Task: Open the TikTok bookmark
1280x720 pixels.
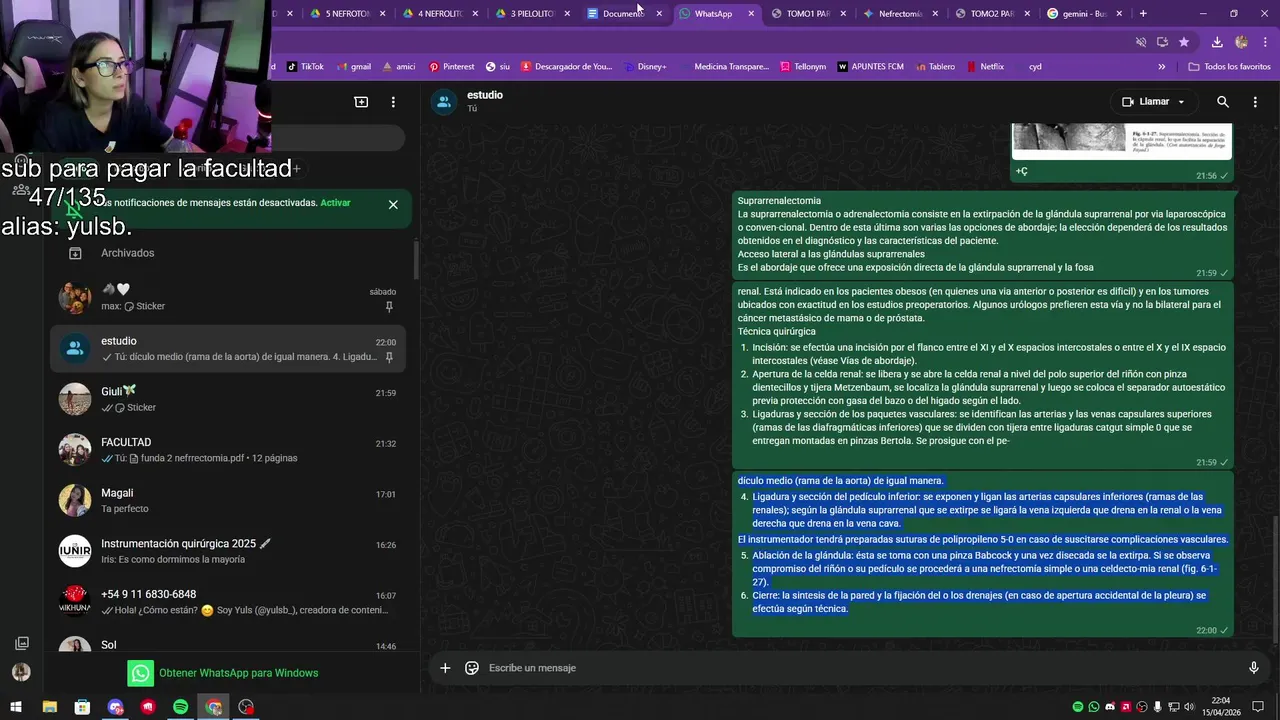Action: coord(305,67)
